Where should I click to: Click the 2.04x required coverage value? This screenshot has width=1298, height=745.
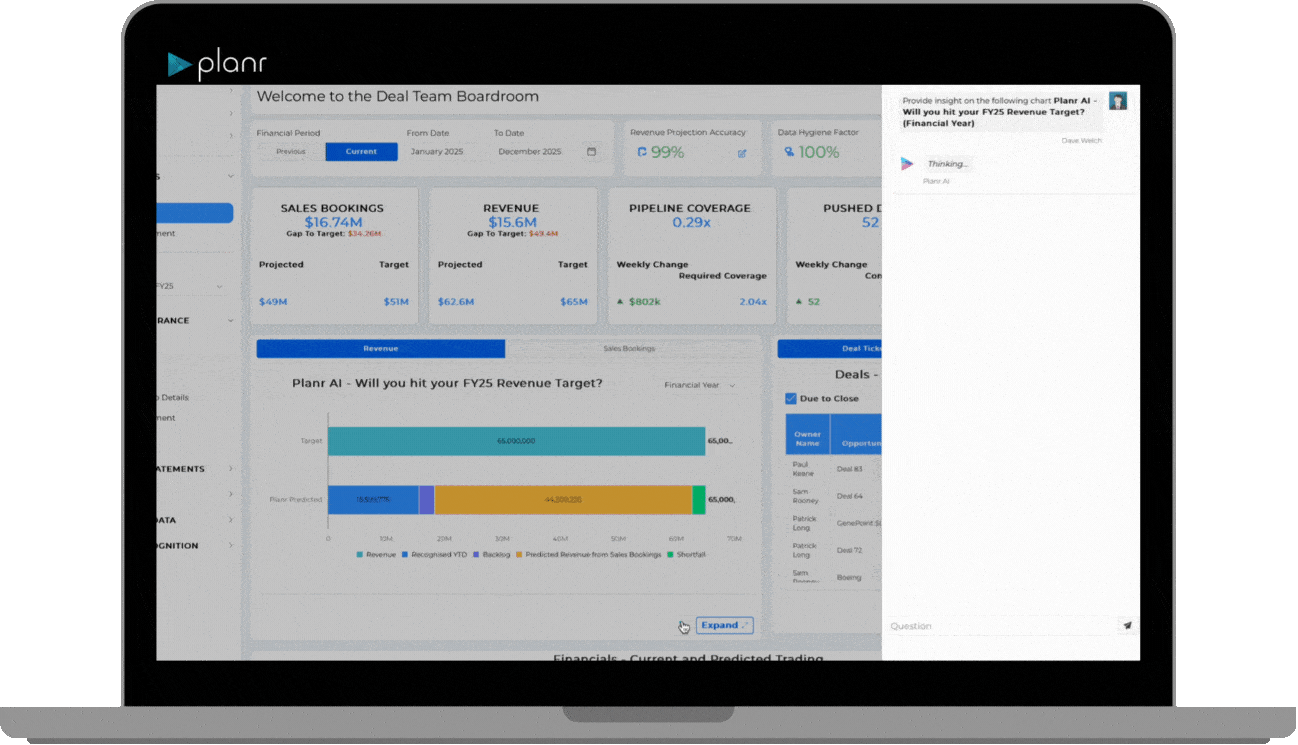click(x=753, y=302)
